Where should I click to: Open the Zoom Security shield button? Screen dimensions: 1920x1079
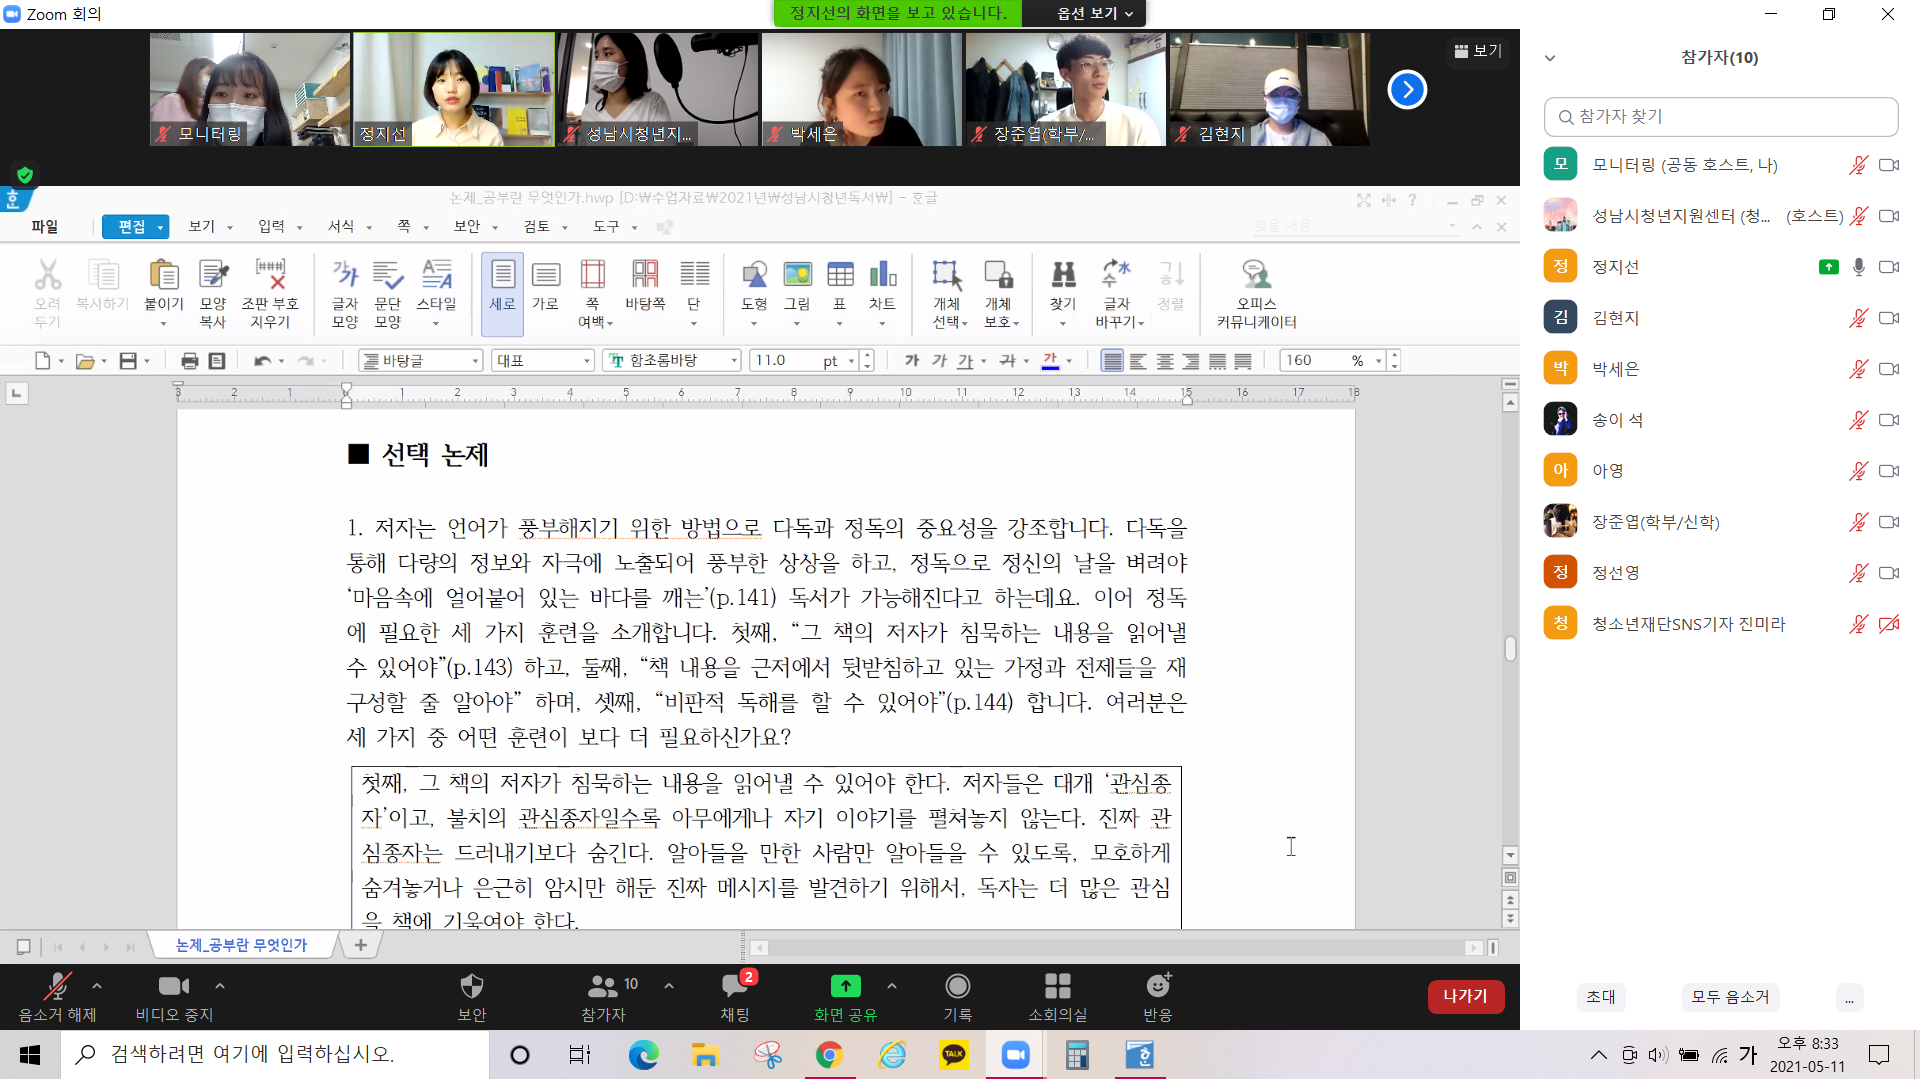pos(471,996)
